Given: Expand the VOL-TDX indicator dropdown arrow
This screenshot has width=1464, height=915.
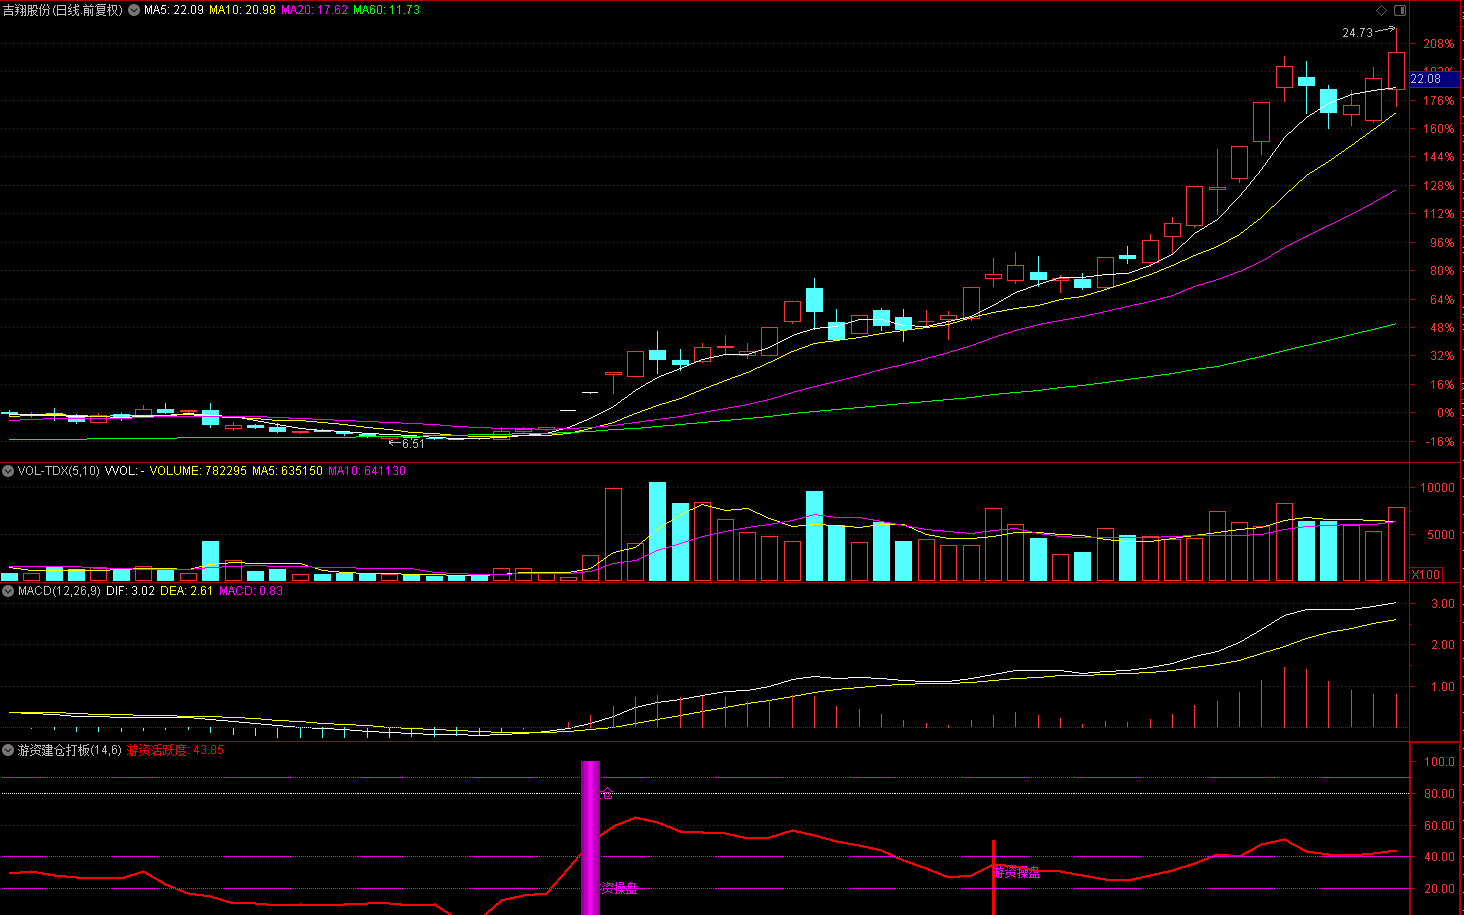Looking at the screenshot, I should 8,471.
